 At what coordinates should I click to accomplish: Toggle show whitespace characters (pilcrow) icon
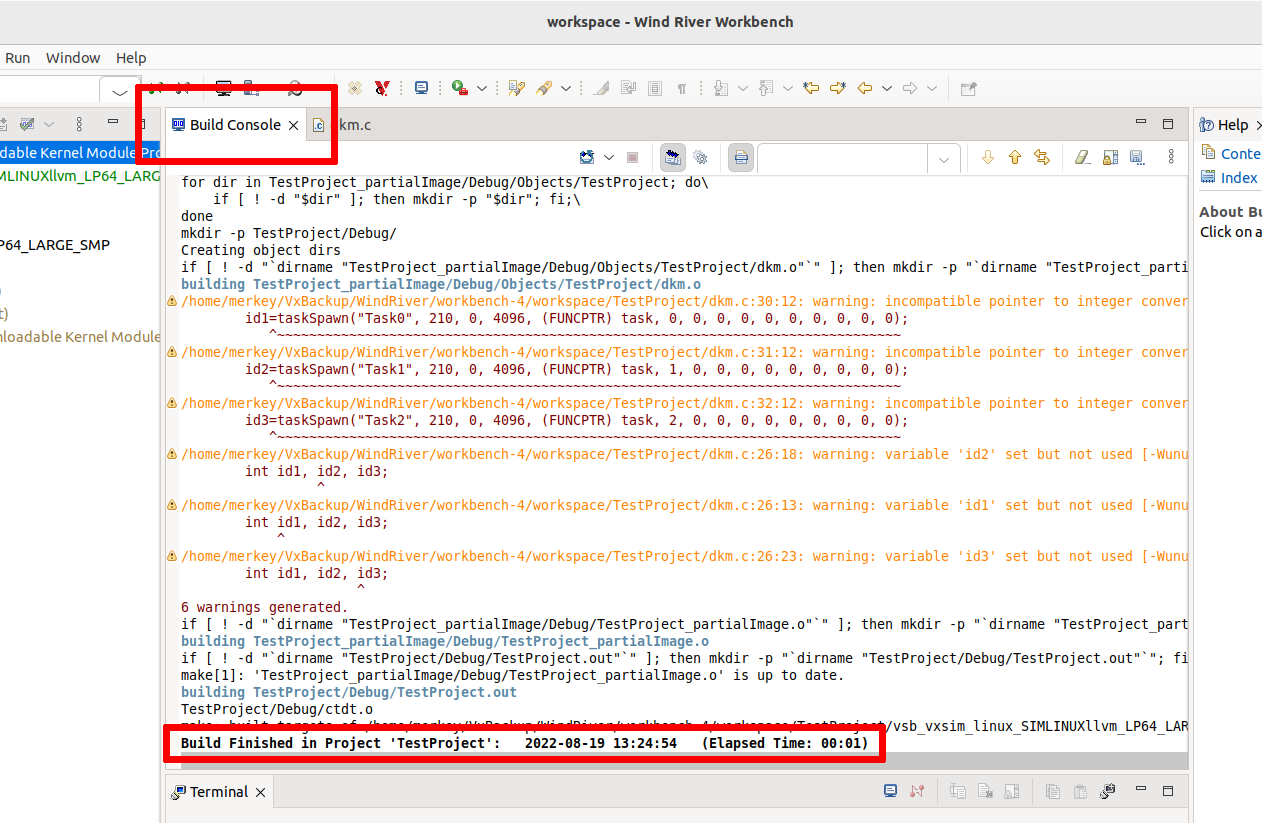pos(682,88)
